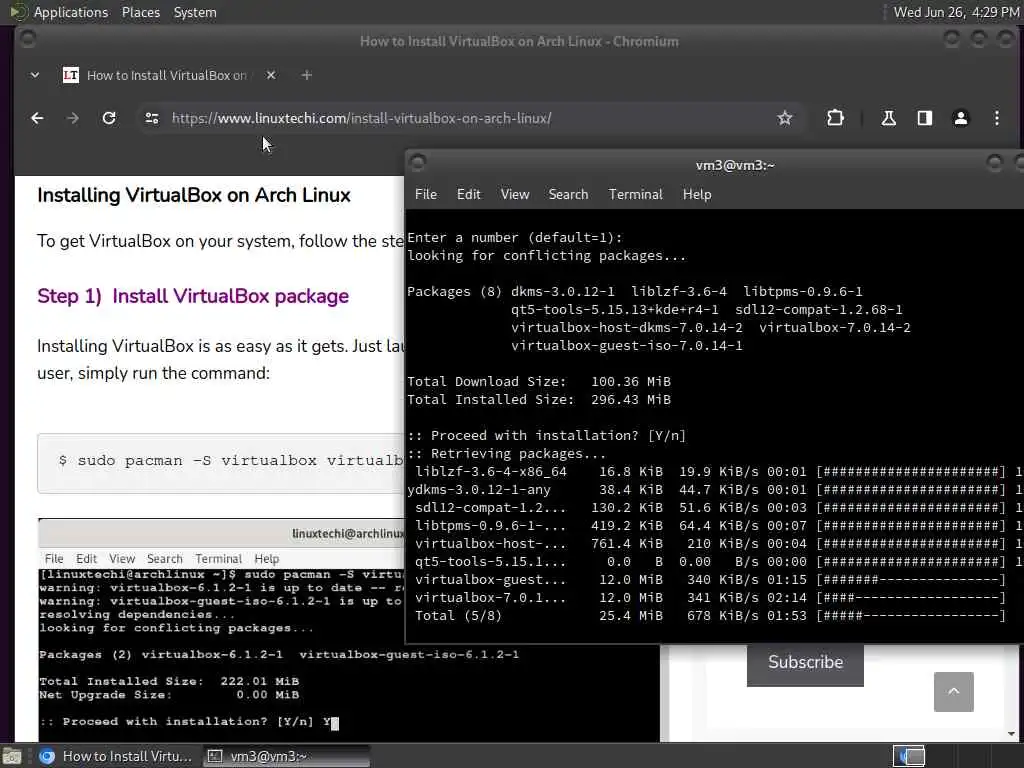Click the Chromium window menu button at title left
The width and height of the screenshot is (1024, 768).
(x=27, y=39)
